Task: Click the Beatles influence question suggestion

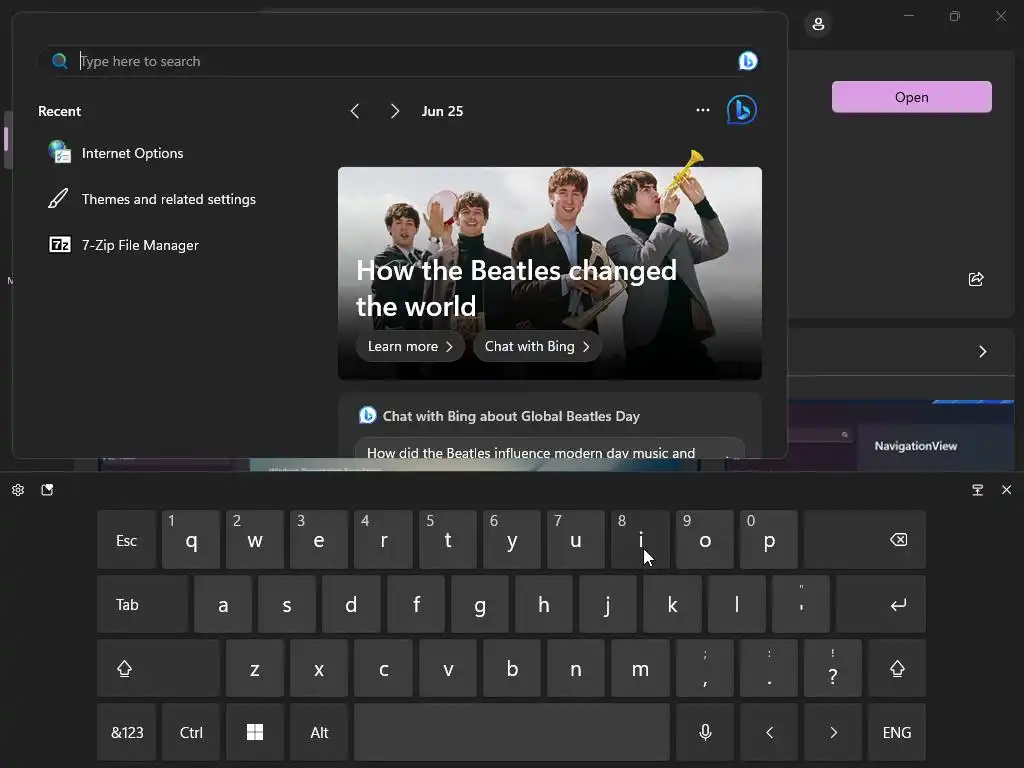Action: click(549, 449)
